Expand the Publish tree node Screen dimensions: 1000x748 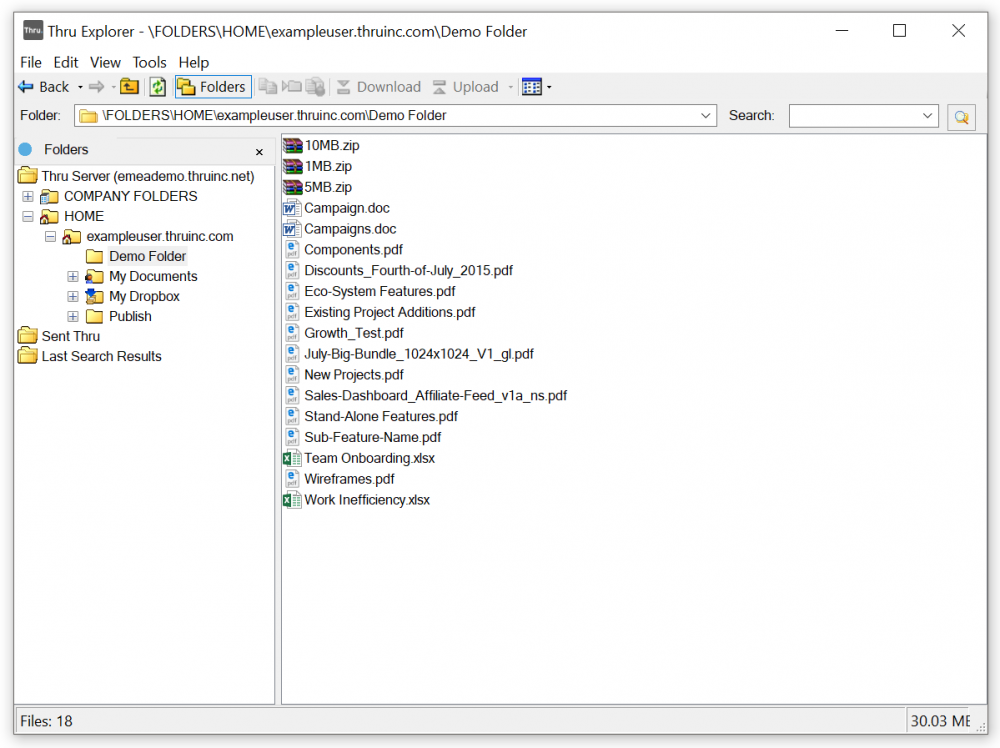(73, 316)
